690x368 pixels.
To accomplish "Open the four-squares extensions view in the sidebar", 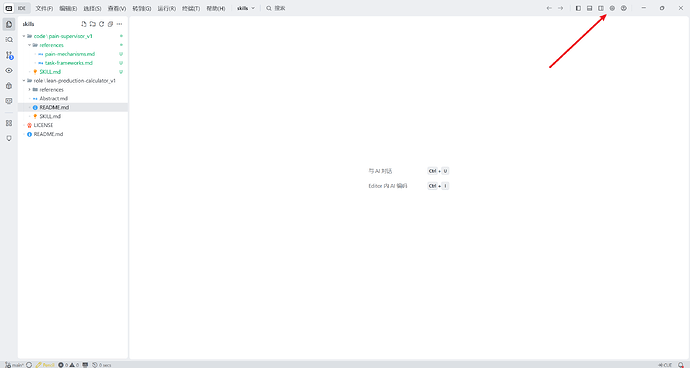I will [x=9, y=123].
